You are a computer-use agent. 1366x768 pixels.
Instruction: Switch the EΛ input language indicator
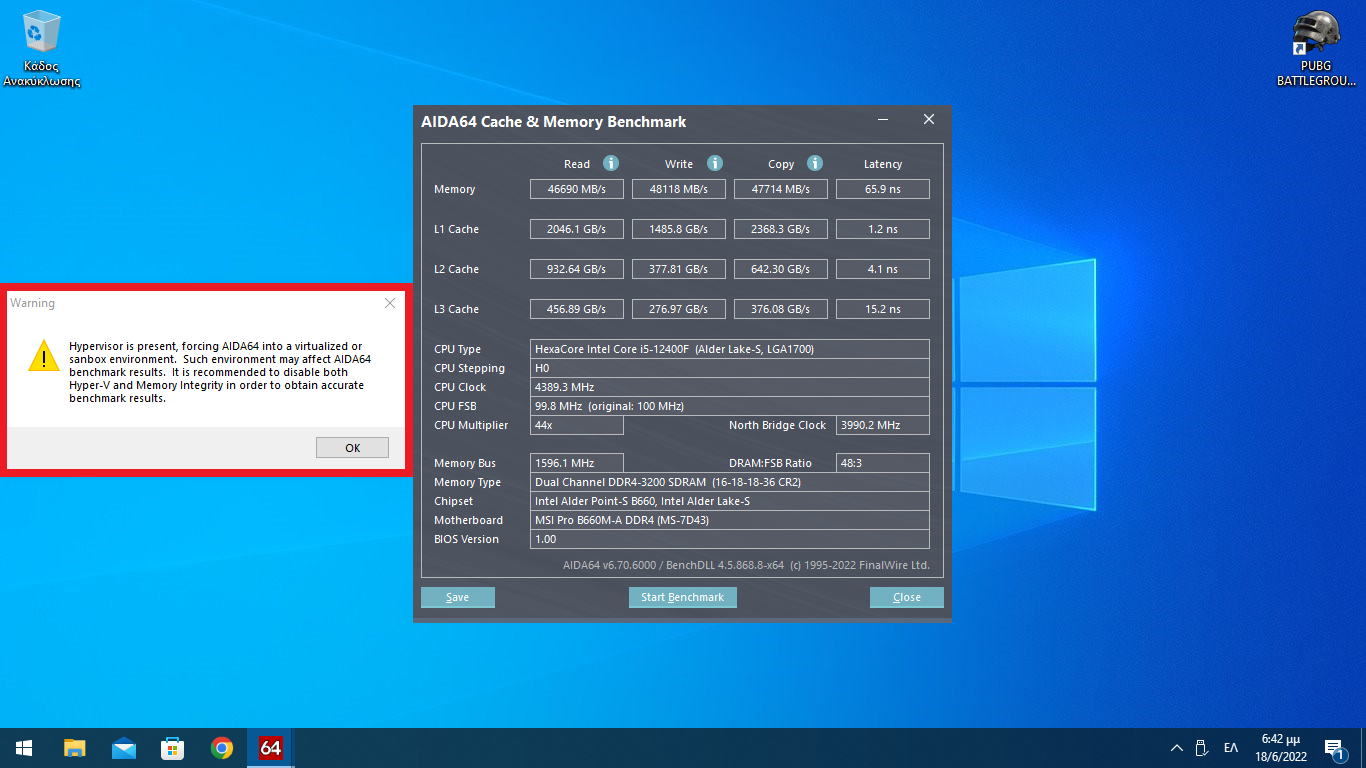[x=1231, y=748]
